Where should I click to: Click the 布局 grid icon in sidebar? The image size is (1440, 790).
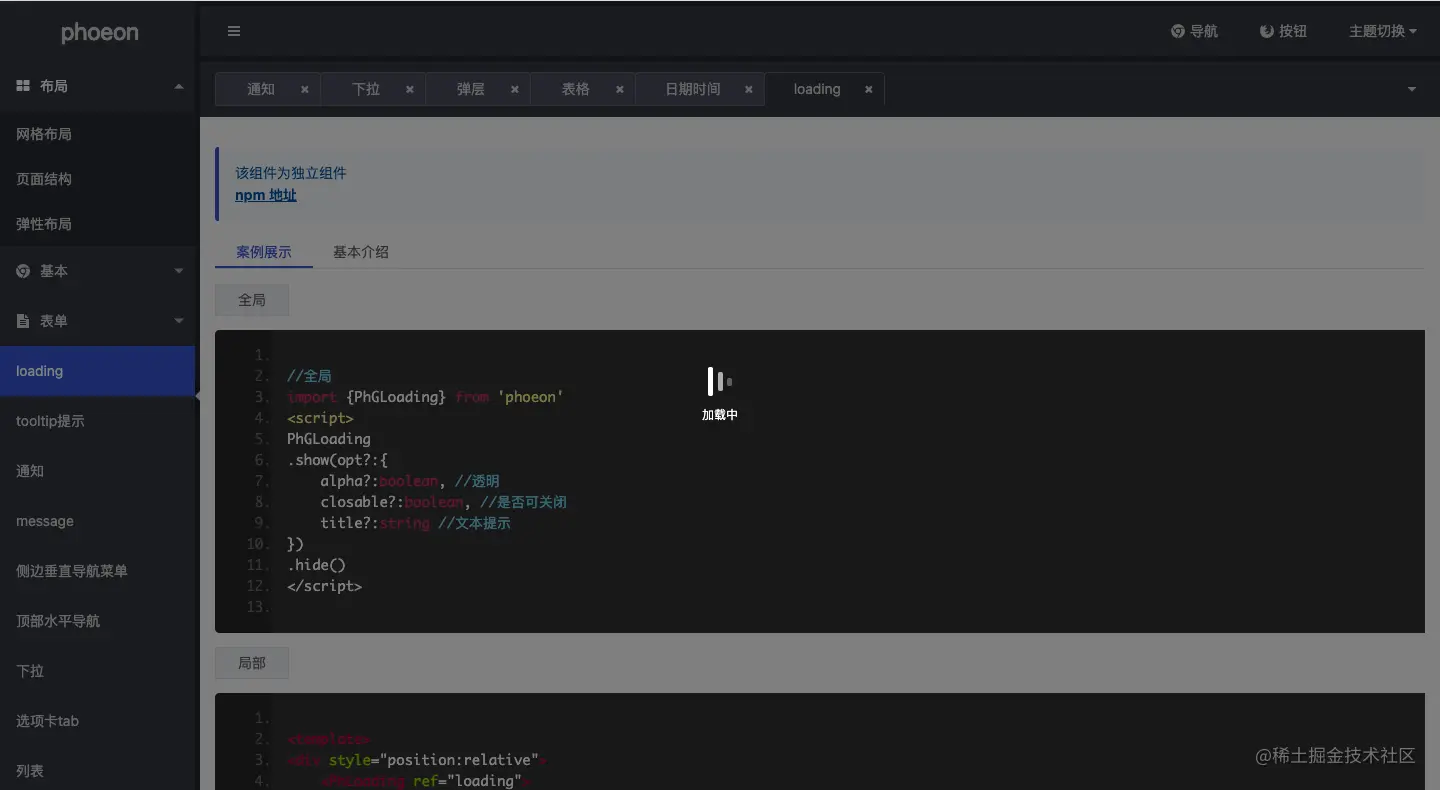pos(23,86)
